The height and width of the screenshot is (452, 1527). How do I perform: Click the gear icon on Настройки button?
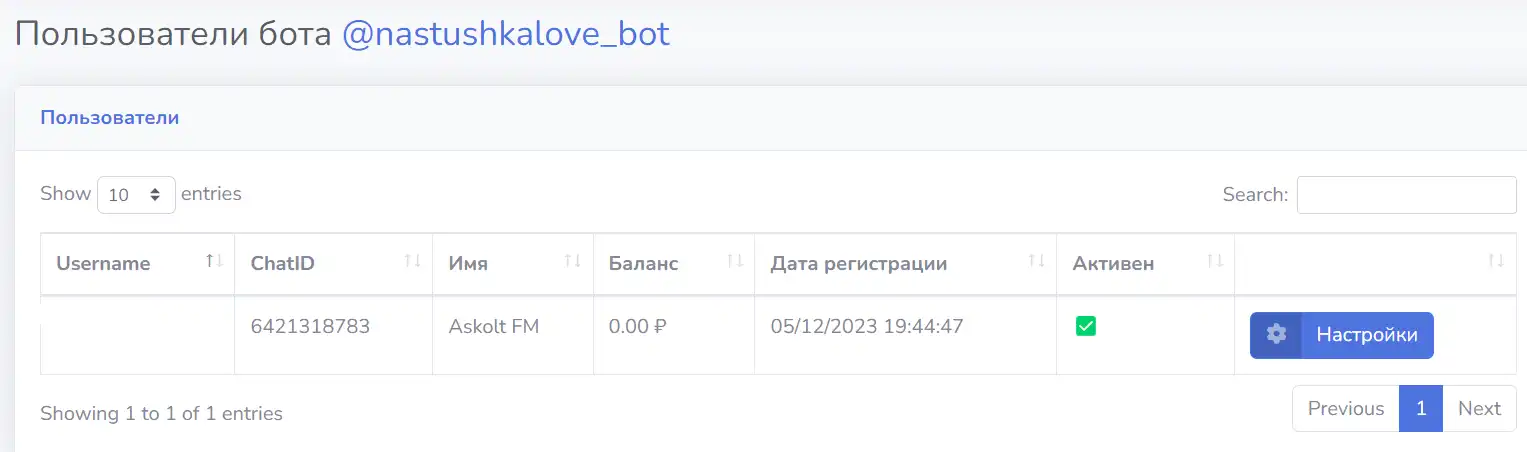coord(1276,335)
